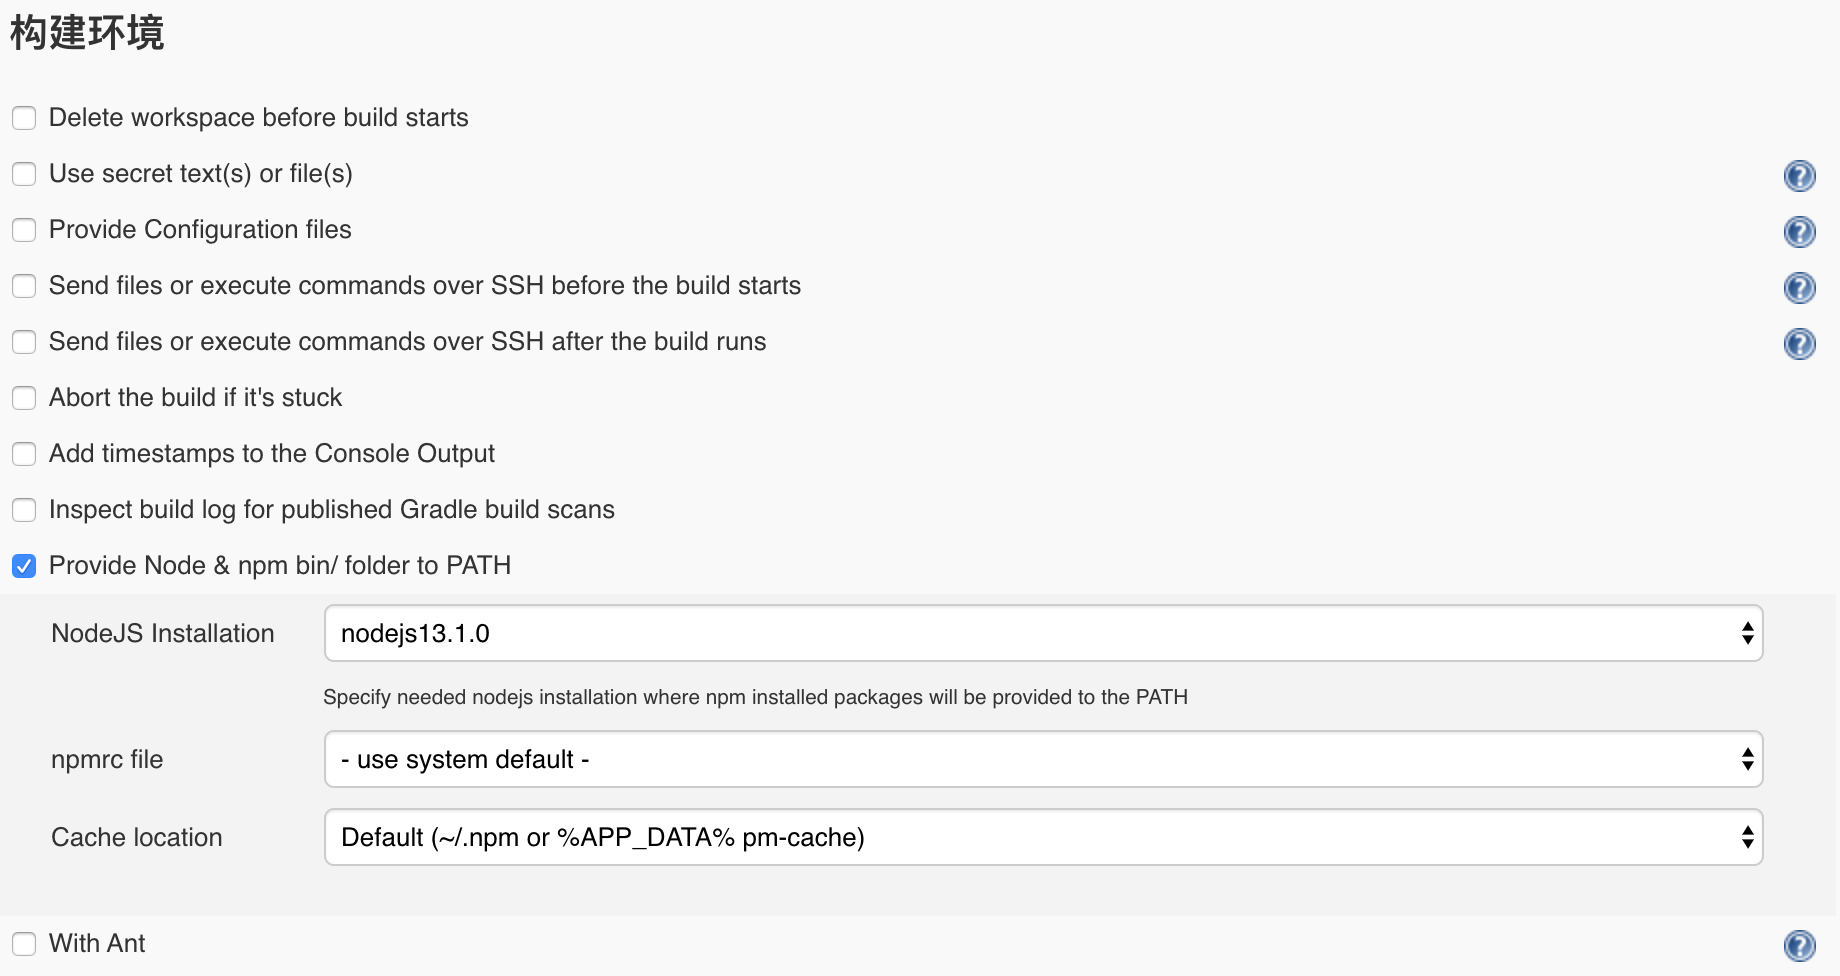Tick the With Ant checkbox
This screenshot has width=1840, height=976.
coord(24,944)
